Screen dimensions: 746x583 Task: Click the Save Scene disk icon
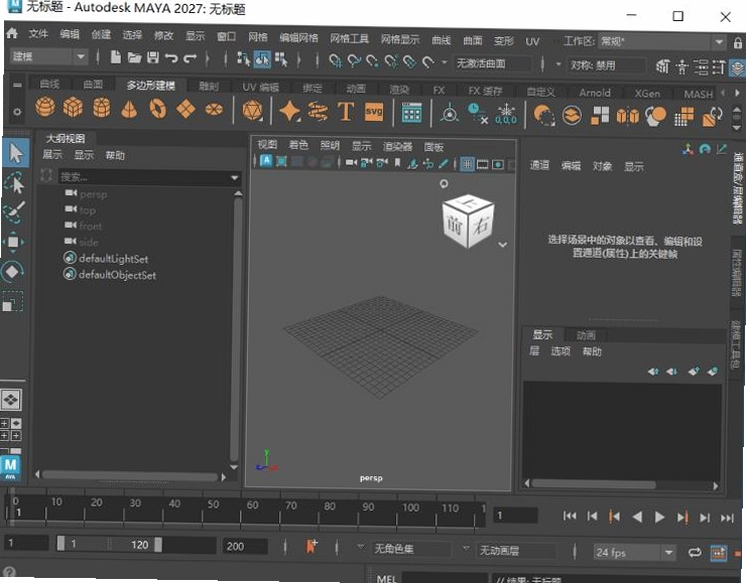coord(153,58)
